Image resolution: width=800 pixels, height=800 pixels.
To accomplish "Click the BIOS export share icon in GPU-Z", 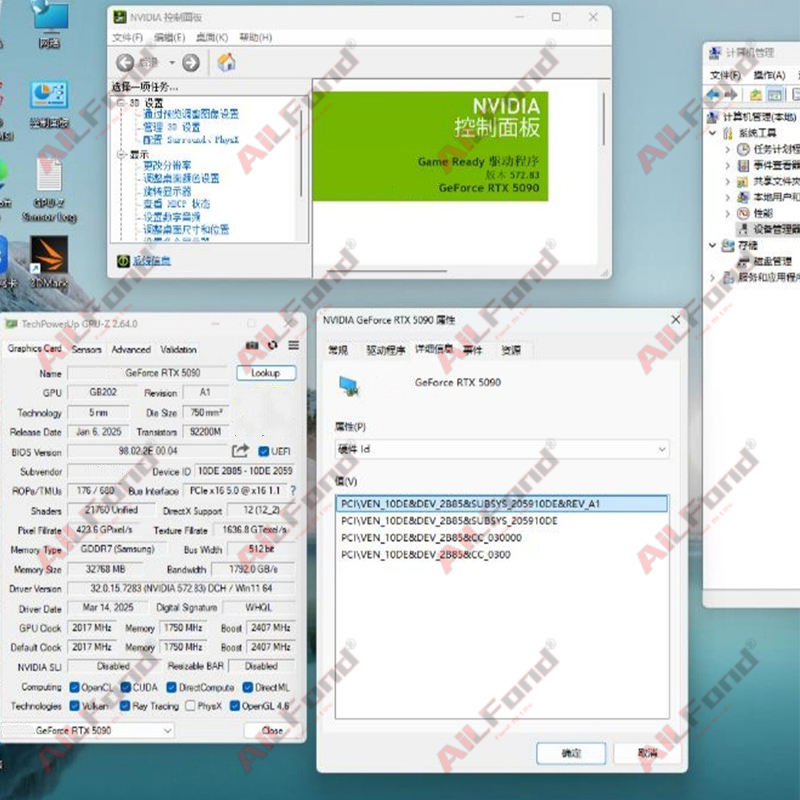I will [240, 451].
